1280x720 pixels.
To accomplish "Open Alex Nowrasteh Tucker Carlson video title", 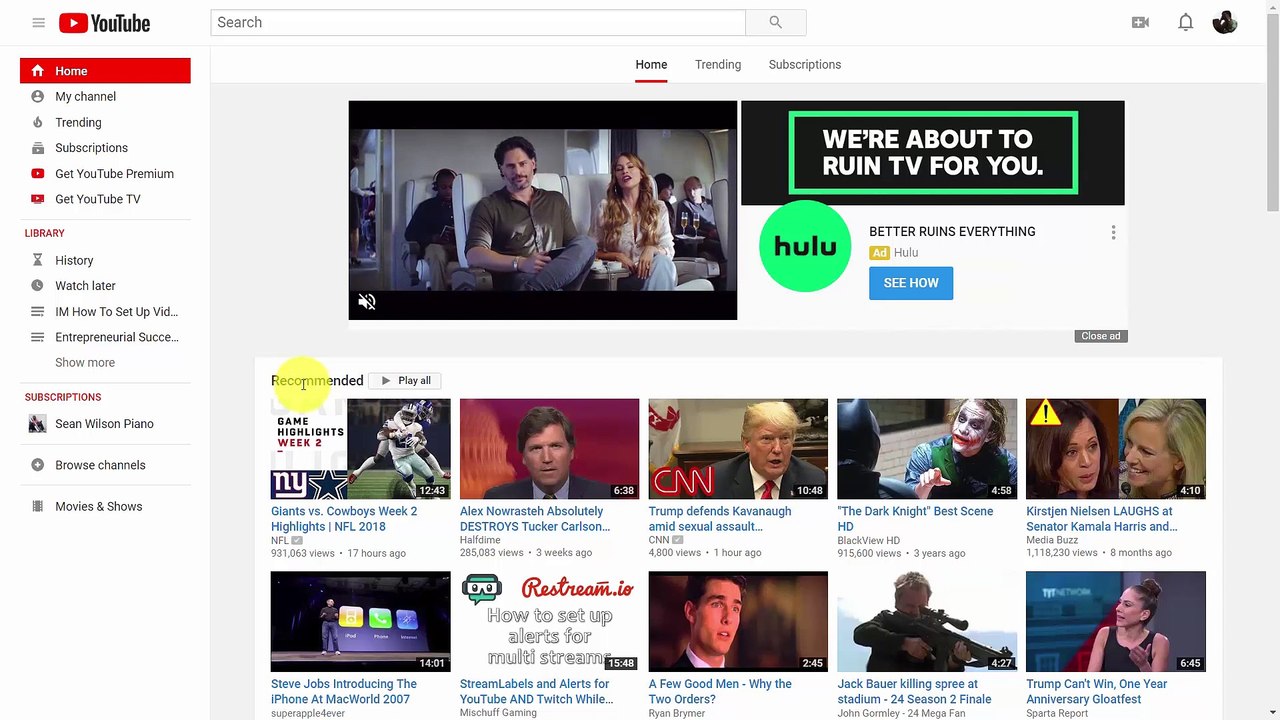I will pyautogui.click(x=535, y=519).
